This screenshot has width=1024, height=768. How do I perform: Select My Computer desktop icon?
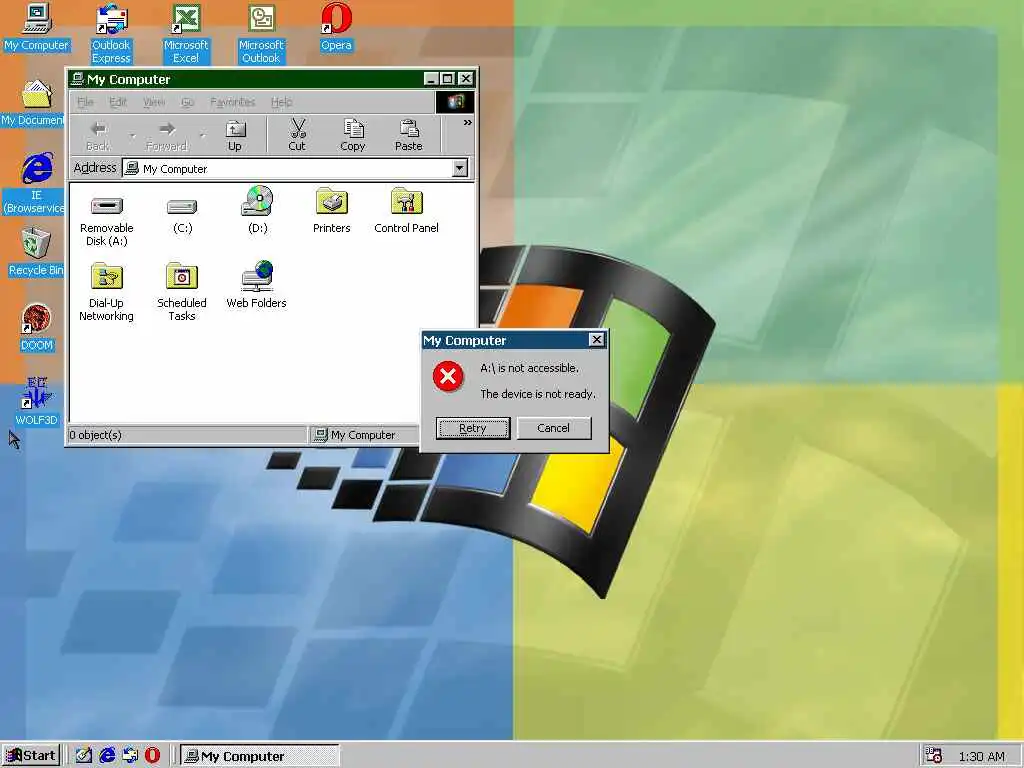(36, 27)
